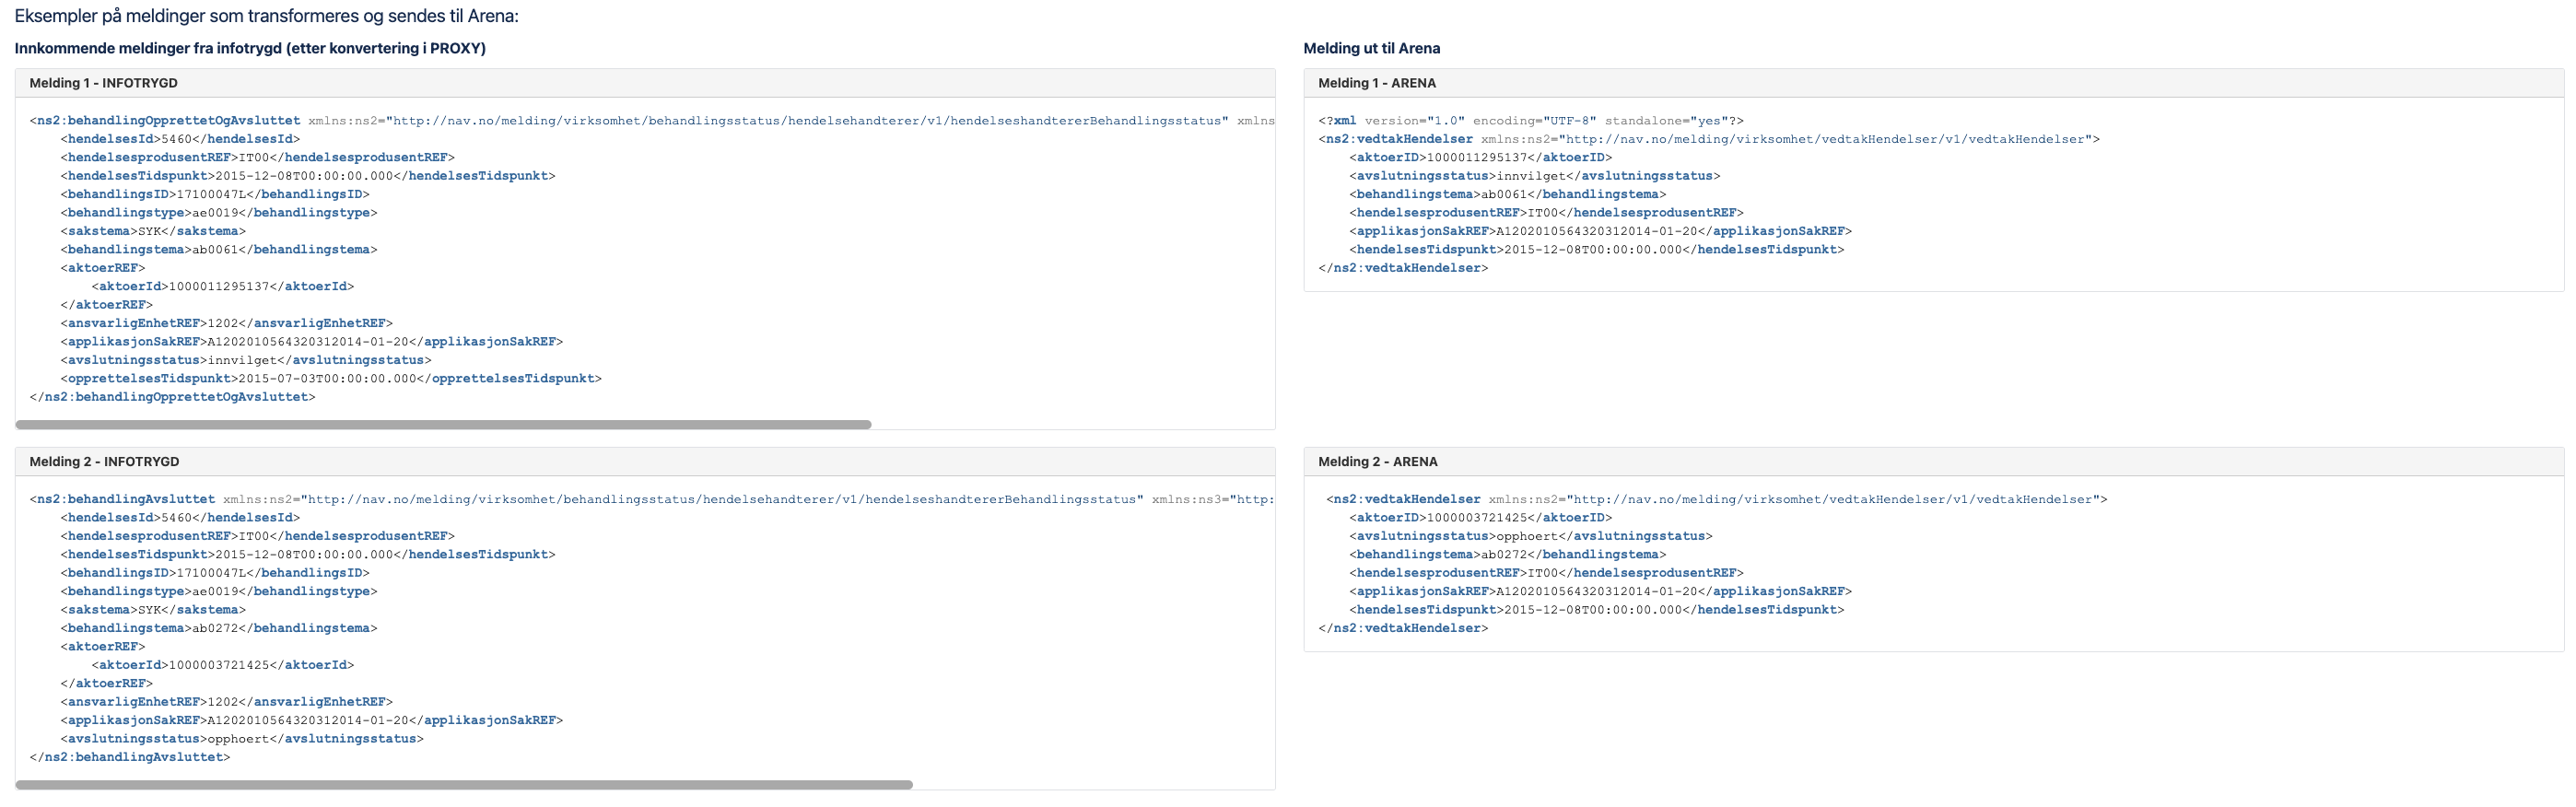Click avslutningsstatus opphoert in Melding 2 INFOTRYGD
This screenshot has width=2576, height=807.
[242, 739]
